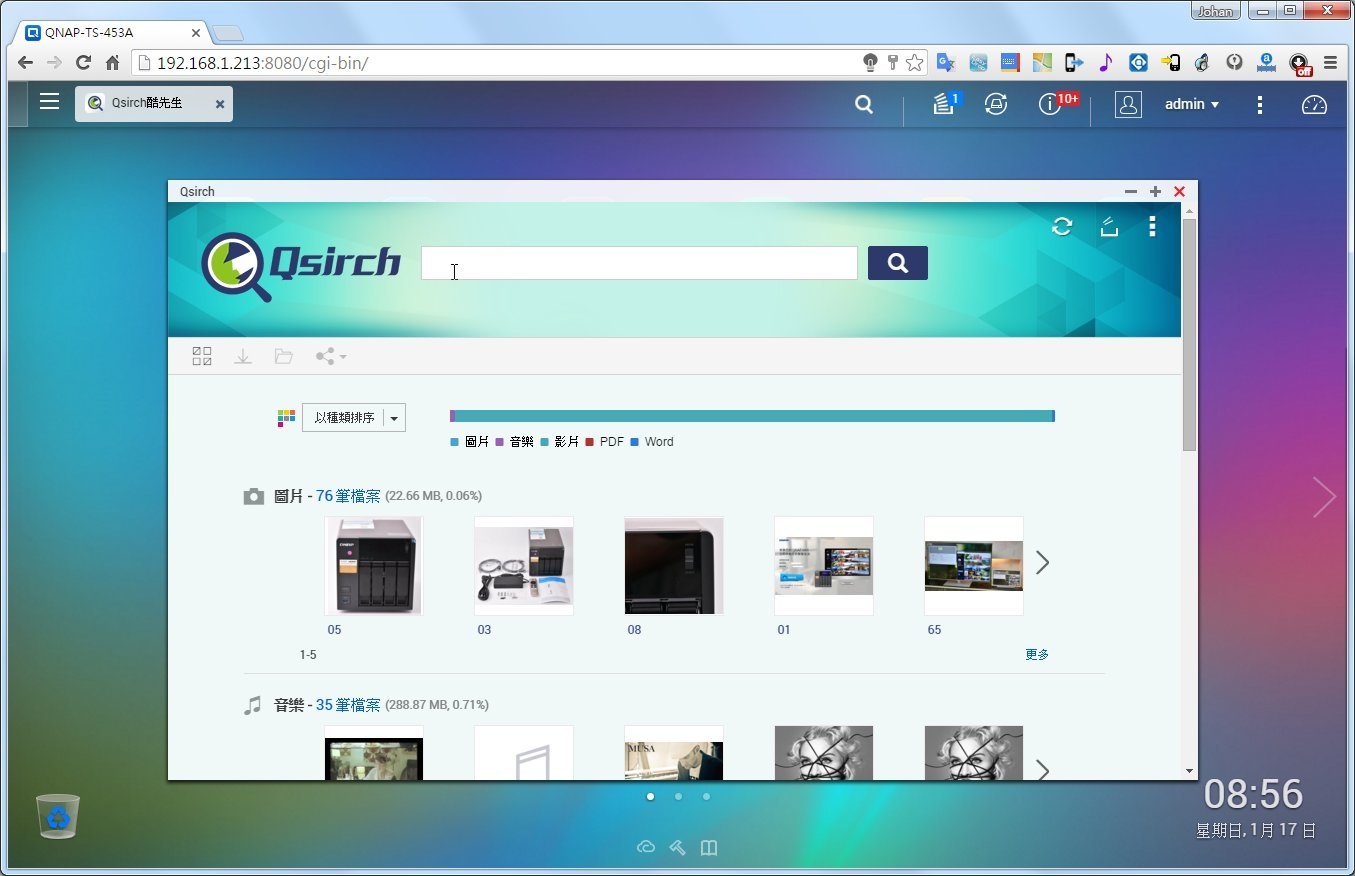Open the myQNAPcloud icon at bottom
Screen dimensions: 1355x876
[x=646, y=848]
